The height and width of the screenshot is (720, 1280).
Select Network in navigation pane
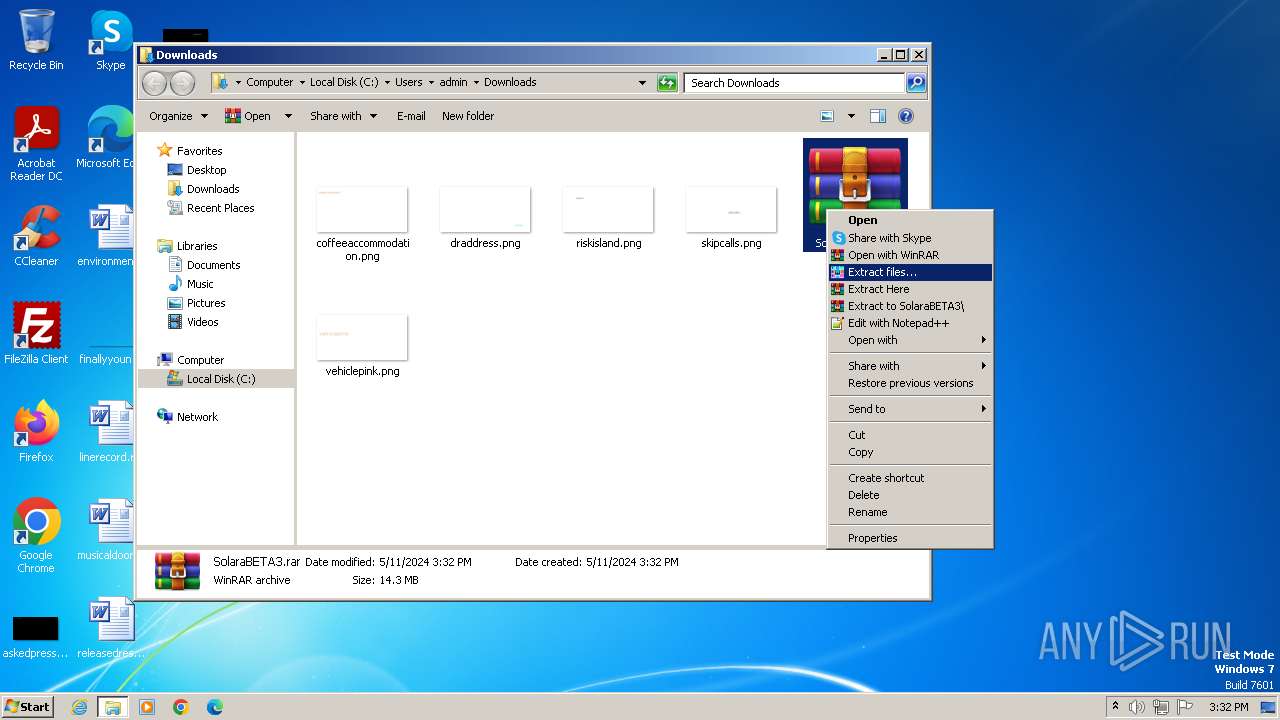pyautogui.click(x=197, y=417)
